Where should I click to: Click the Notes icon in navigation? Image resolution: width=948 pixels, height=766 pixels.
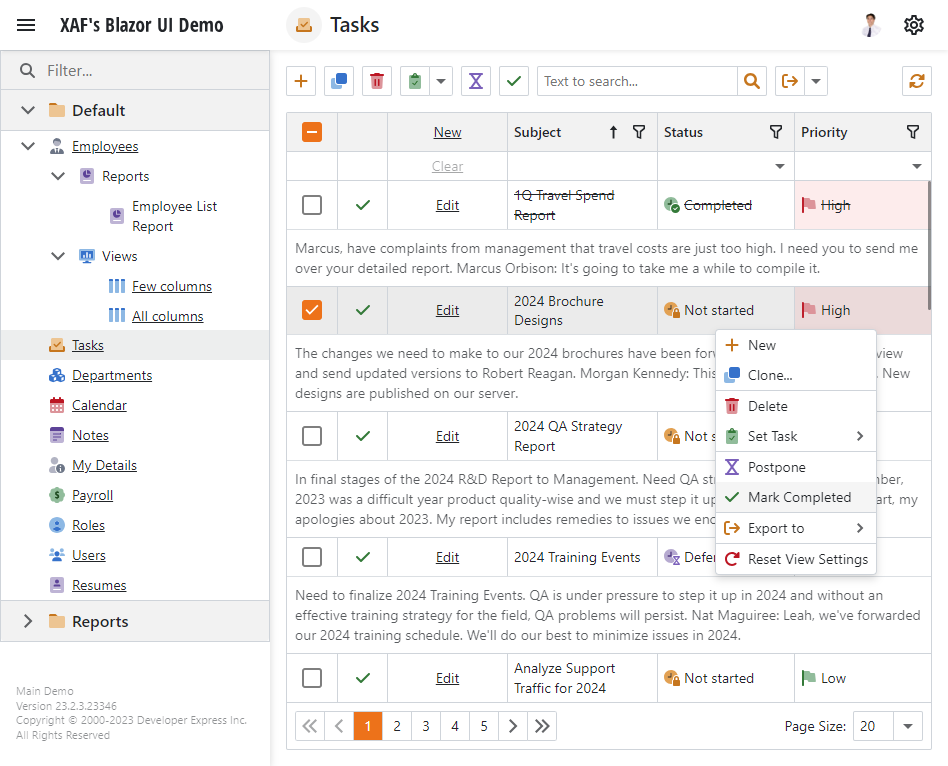[x=57, y=435]
